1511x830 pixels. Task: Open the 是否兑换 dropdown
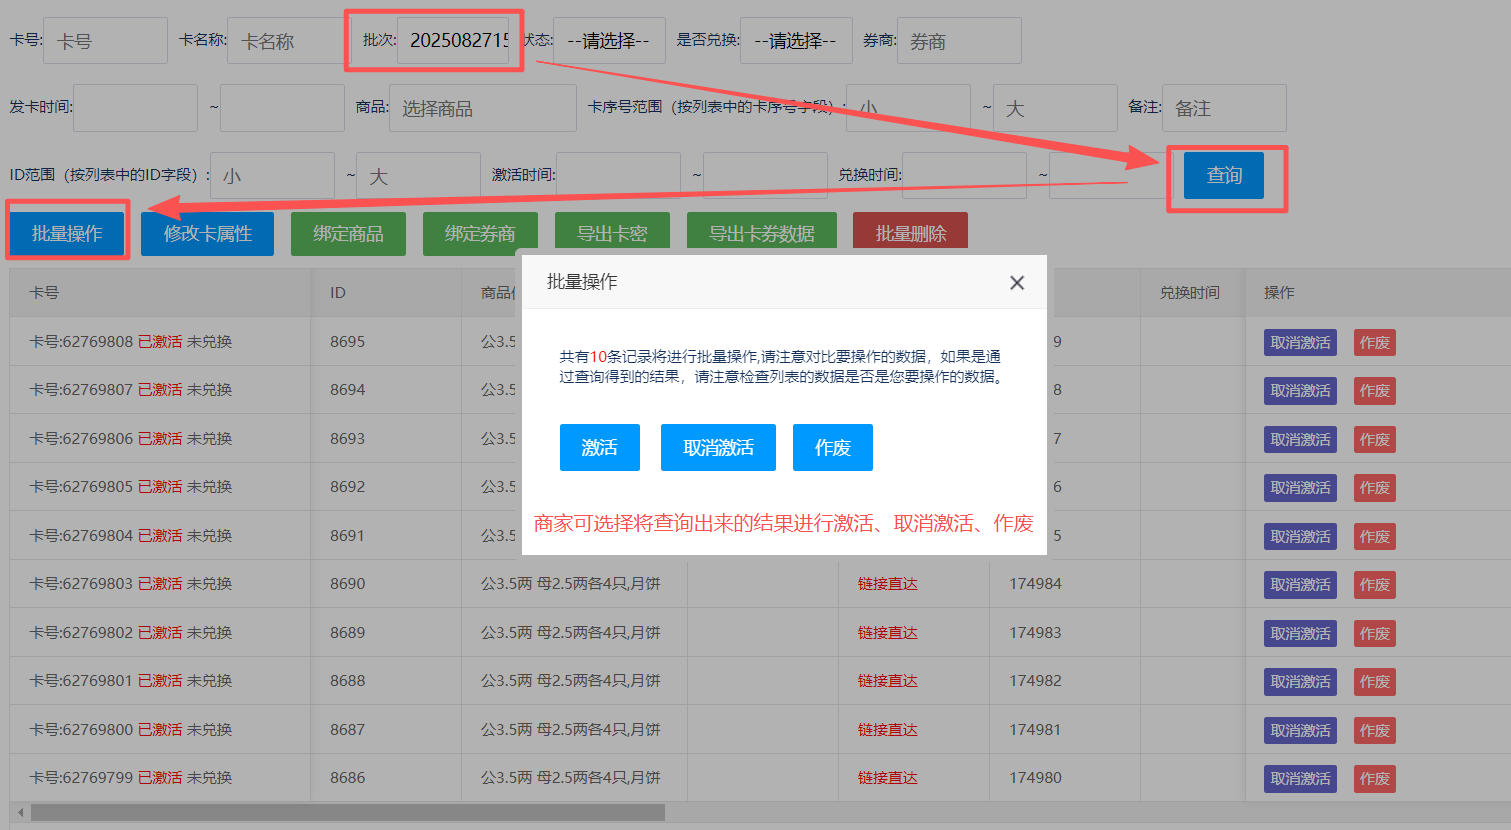[x=795, y=41]
